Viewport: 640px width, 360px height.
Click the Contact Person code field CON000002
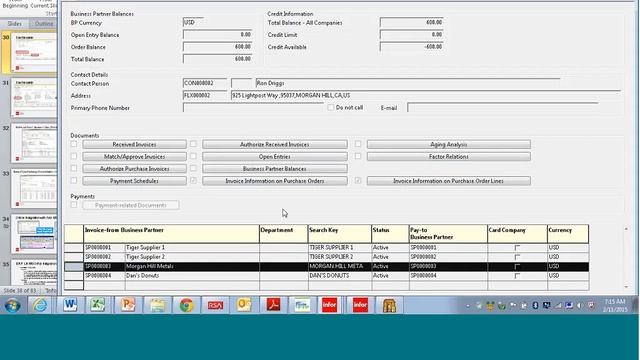point(205,83)
